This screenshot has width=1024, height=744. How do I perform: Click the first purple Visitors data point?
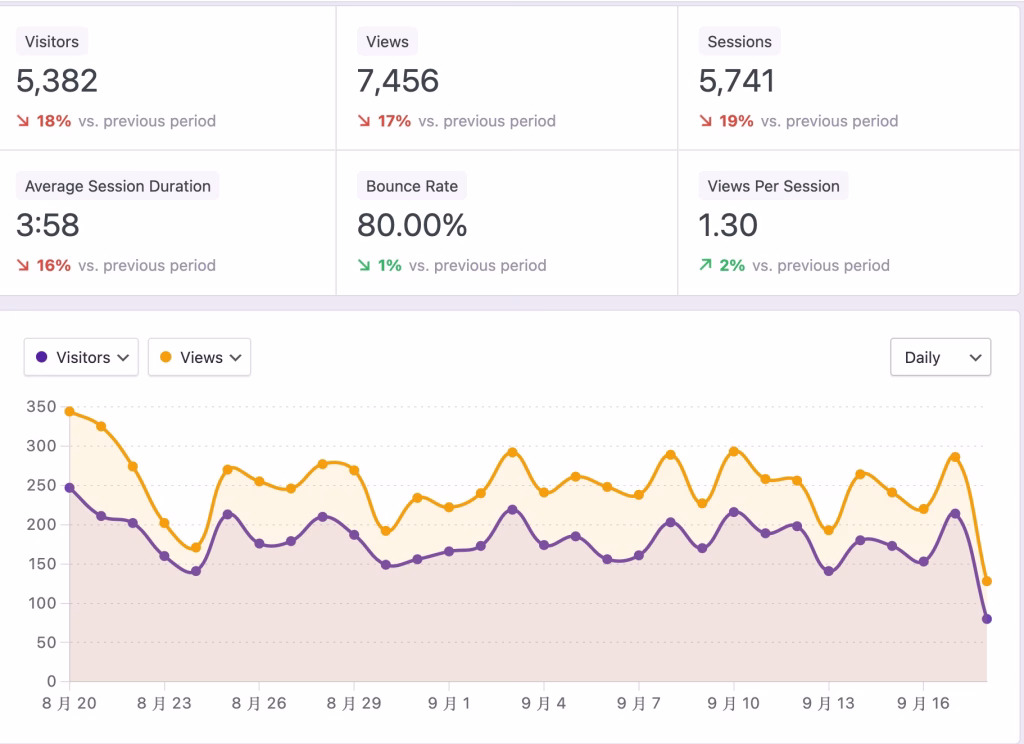pyautogui.click(x=70, y=488)
